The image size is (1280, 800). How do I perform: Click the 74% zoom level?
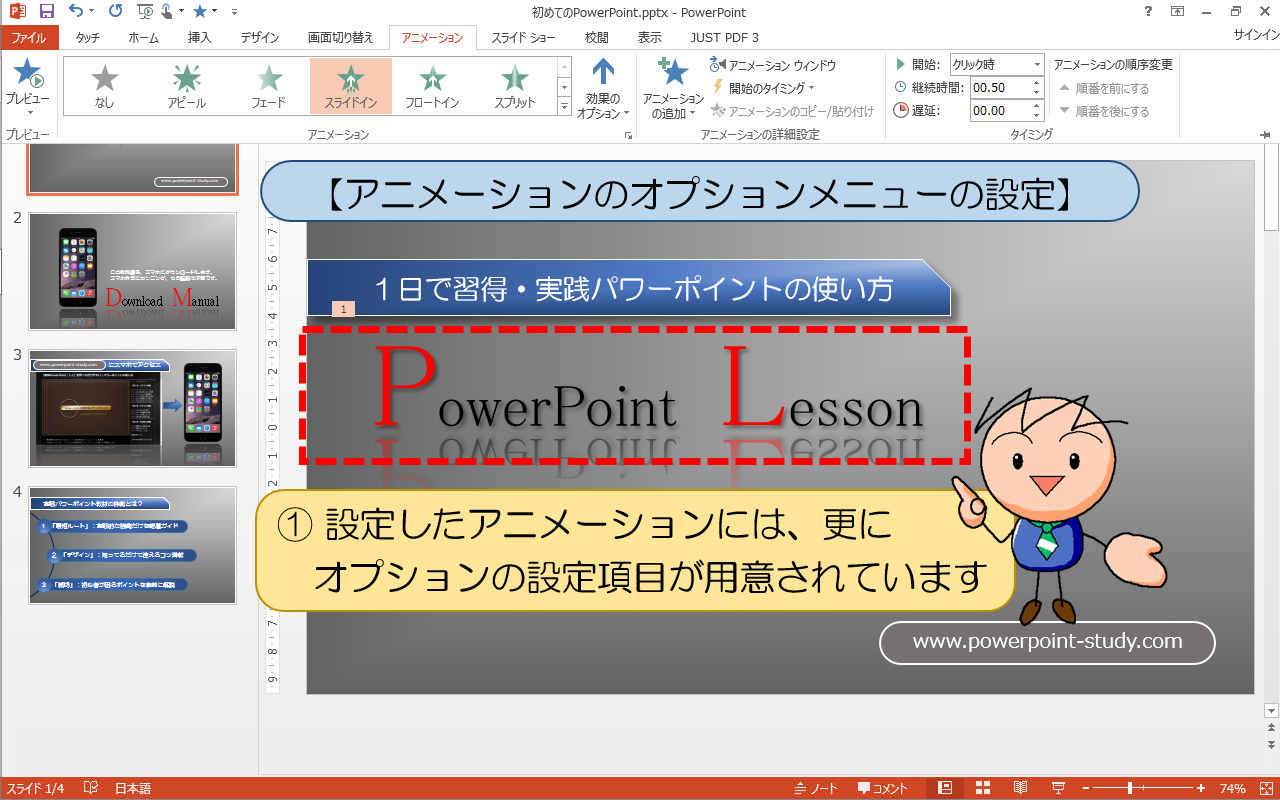(1232, 788)
